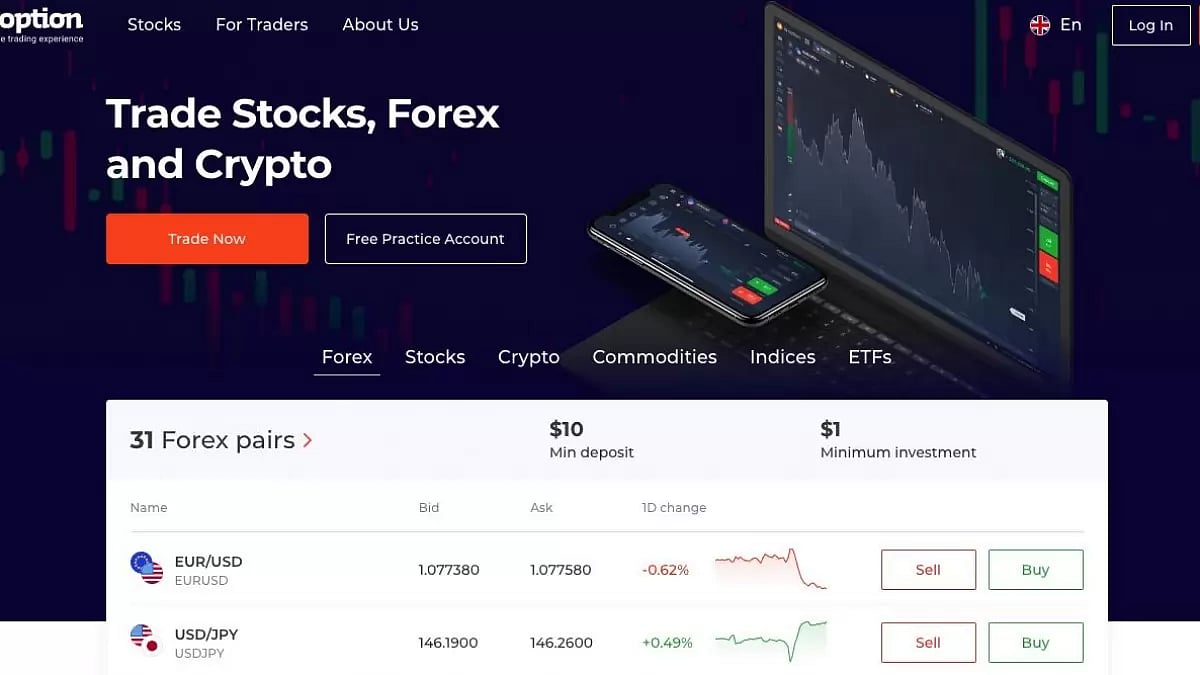Expand the 31 Forex pairs list chevron
The image size is (1200, 675).
pyautogui.click(x=307, y=440)
